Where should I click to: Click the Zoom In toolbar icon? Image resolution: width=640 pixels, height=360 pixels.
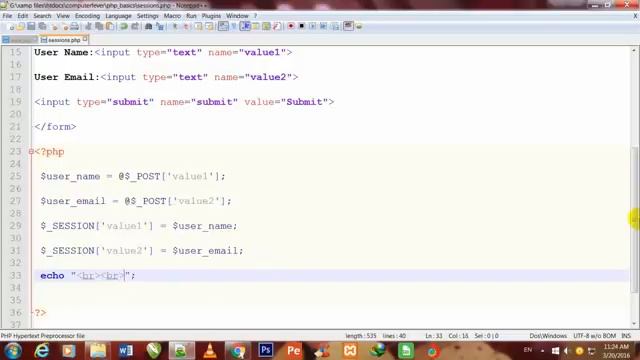(x=175, y=27)
